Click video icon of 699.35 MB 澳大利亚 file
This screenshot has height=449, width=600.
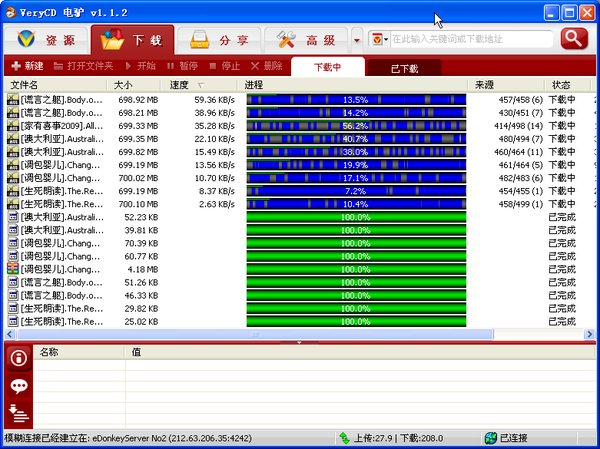(x=13, y=139)
